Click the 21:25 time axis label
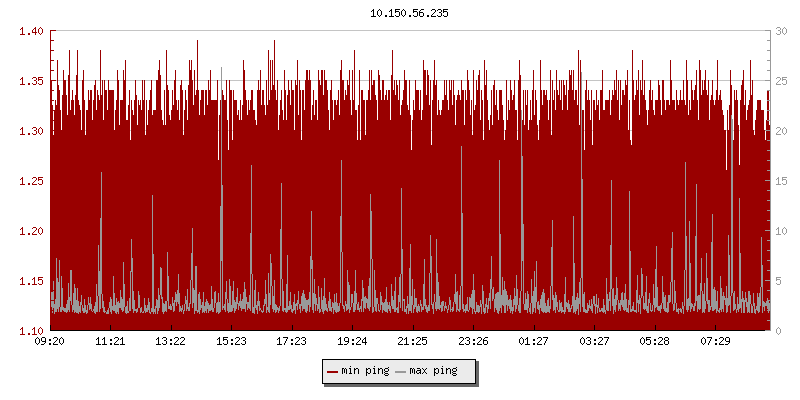The image size is (800, 400). point(412,342)
